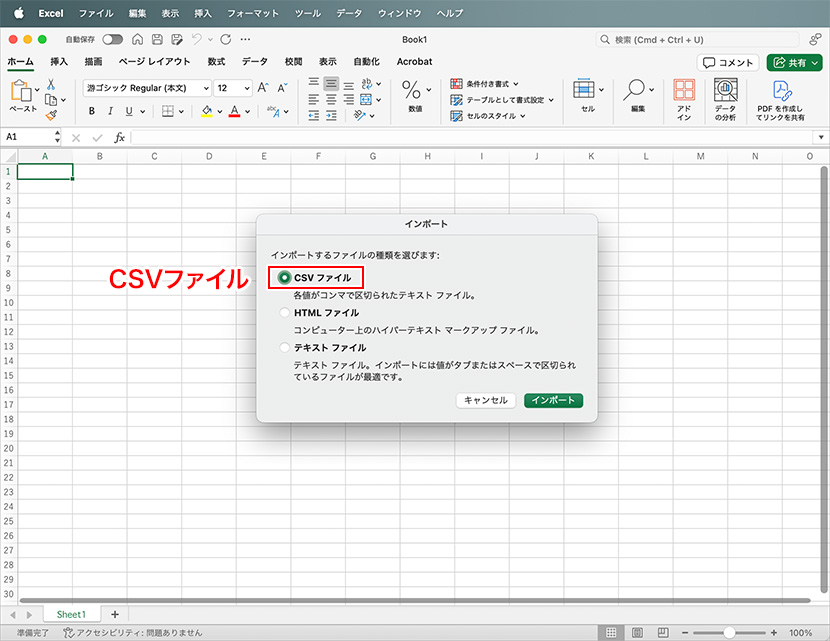Click the Save icon in the title bar
The image size is (830, 641).
point(157,39)
